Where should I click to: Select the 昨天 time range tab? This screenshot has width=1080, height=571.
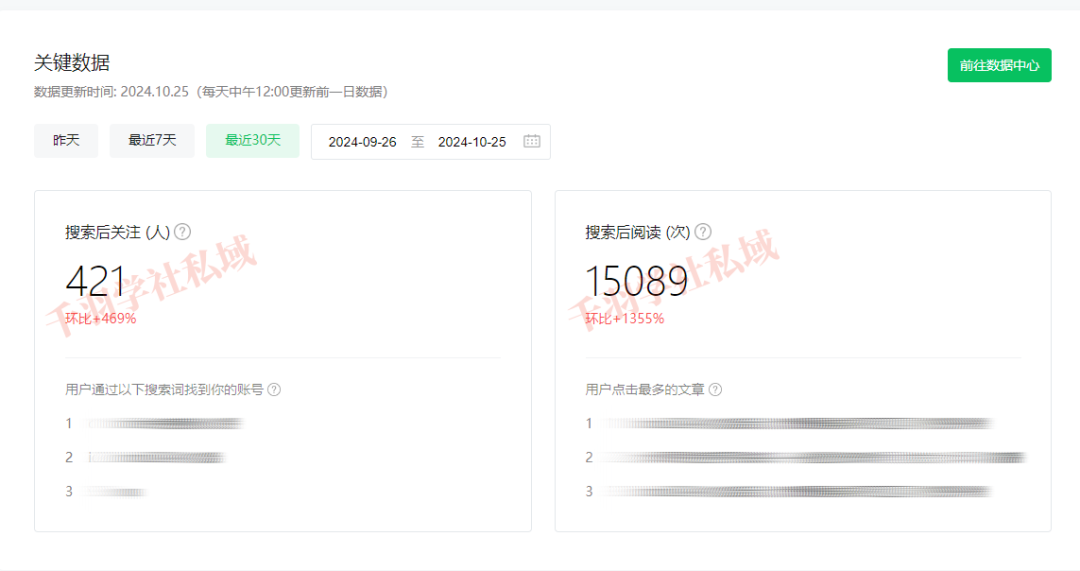tap(66, 141)
